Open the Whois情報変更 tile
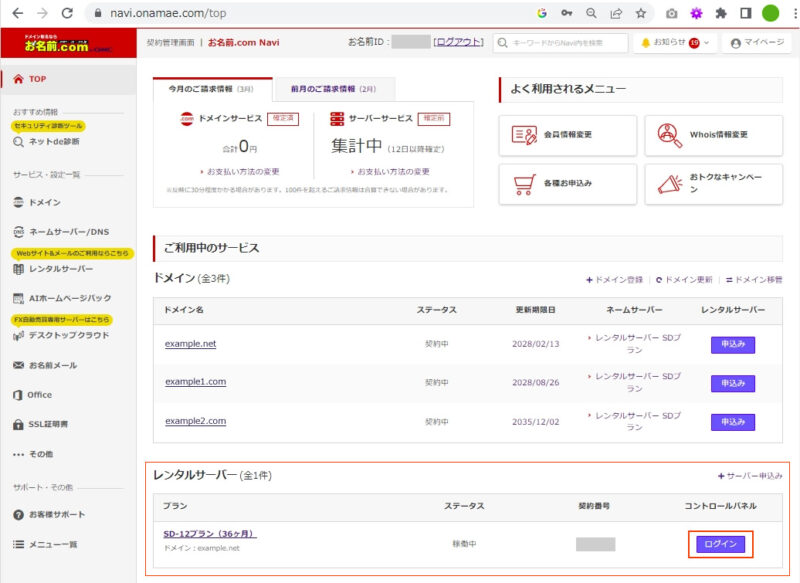Screen dimensions: 800x583 (713, 135)
